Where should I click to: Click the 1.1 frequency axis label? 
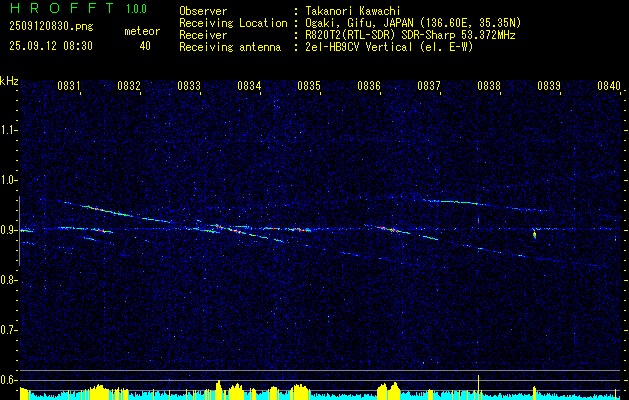coord(7,130)
